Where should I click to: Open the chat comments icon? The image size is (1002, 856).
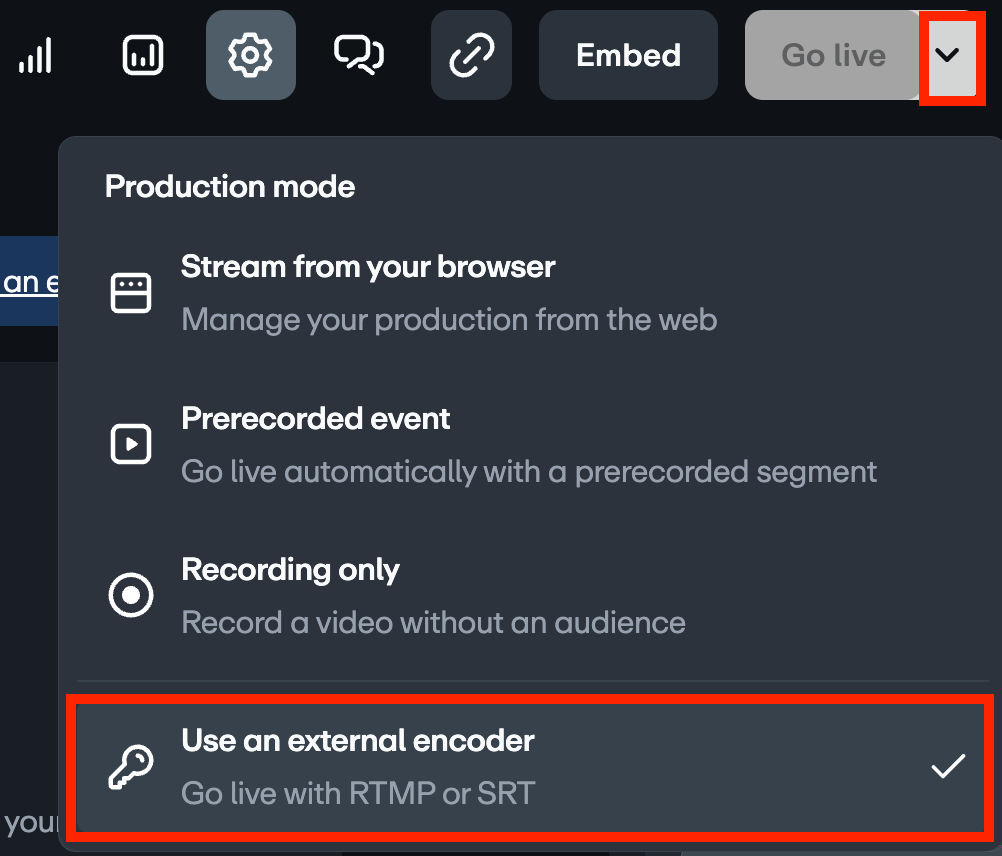(x=359, y=55)
